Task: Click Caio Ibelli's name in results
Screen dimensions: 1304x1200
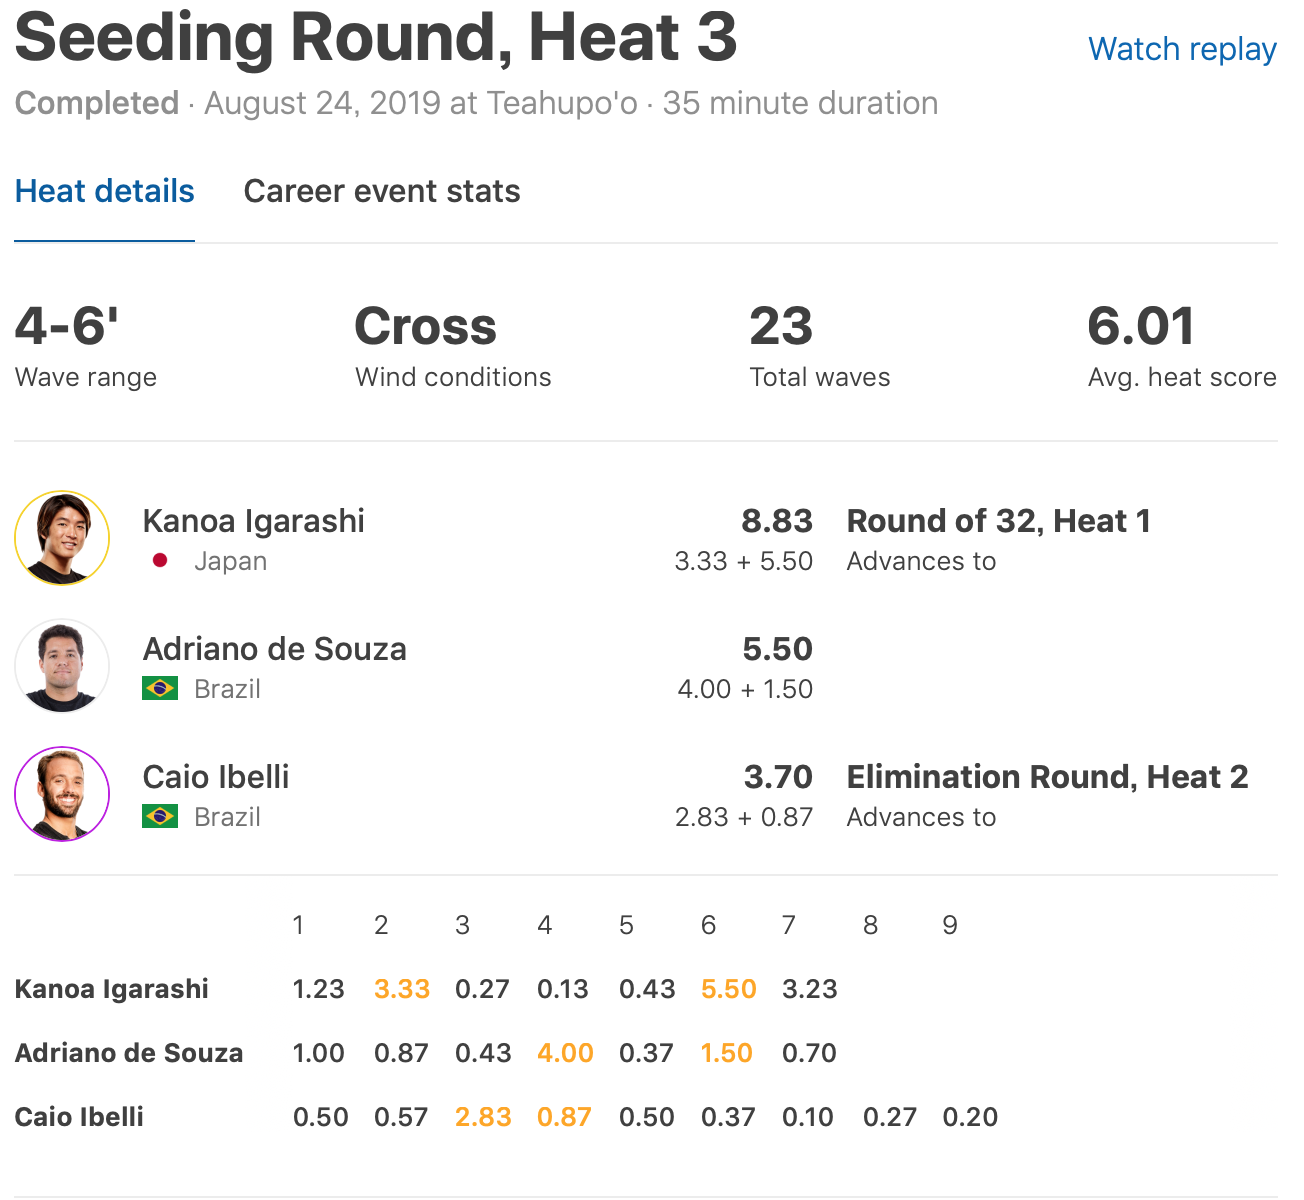Action: [x=216, y=777]
